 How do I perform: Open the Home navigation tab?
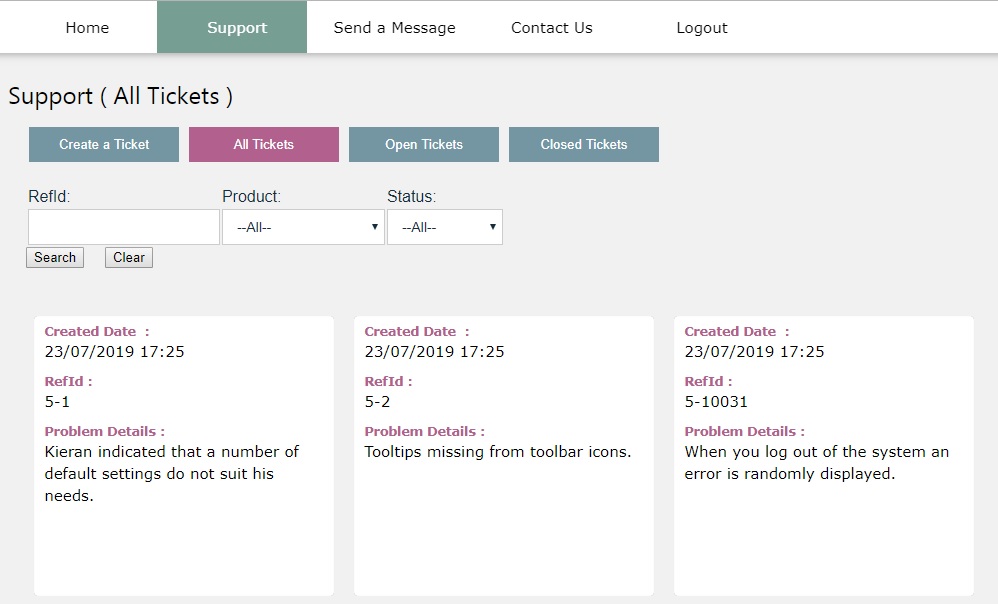(87, 27)
